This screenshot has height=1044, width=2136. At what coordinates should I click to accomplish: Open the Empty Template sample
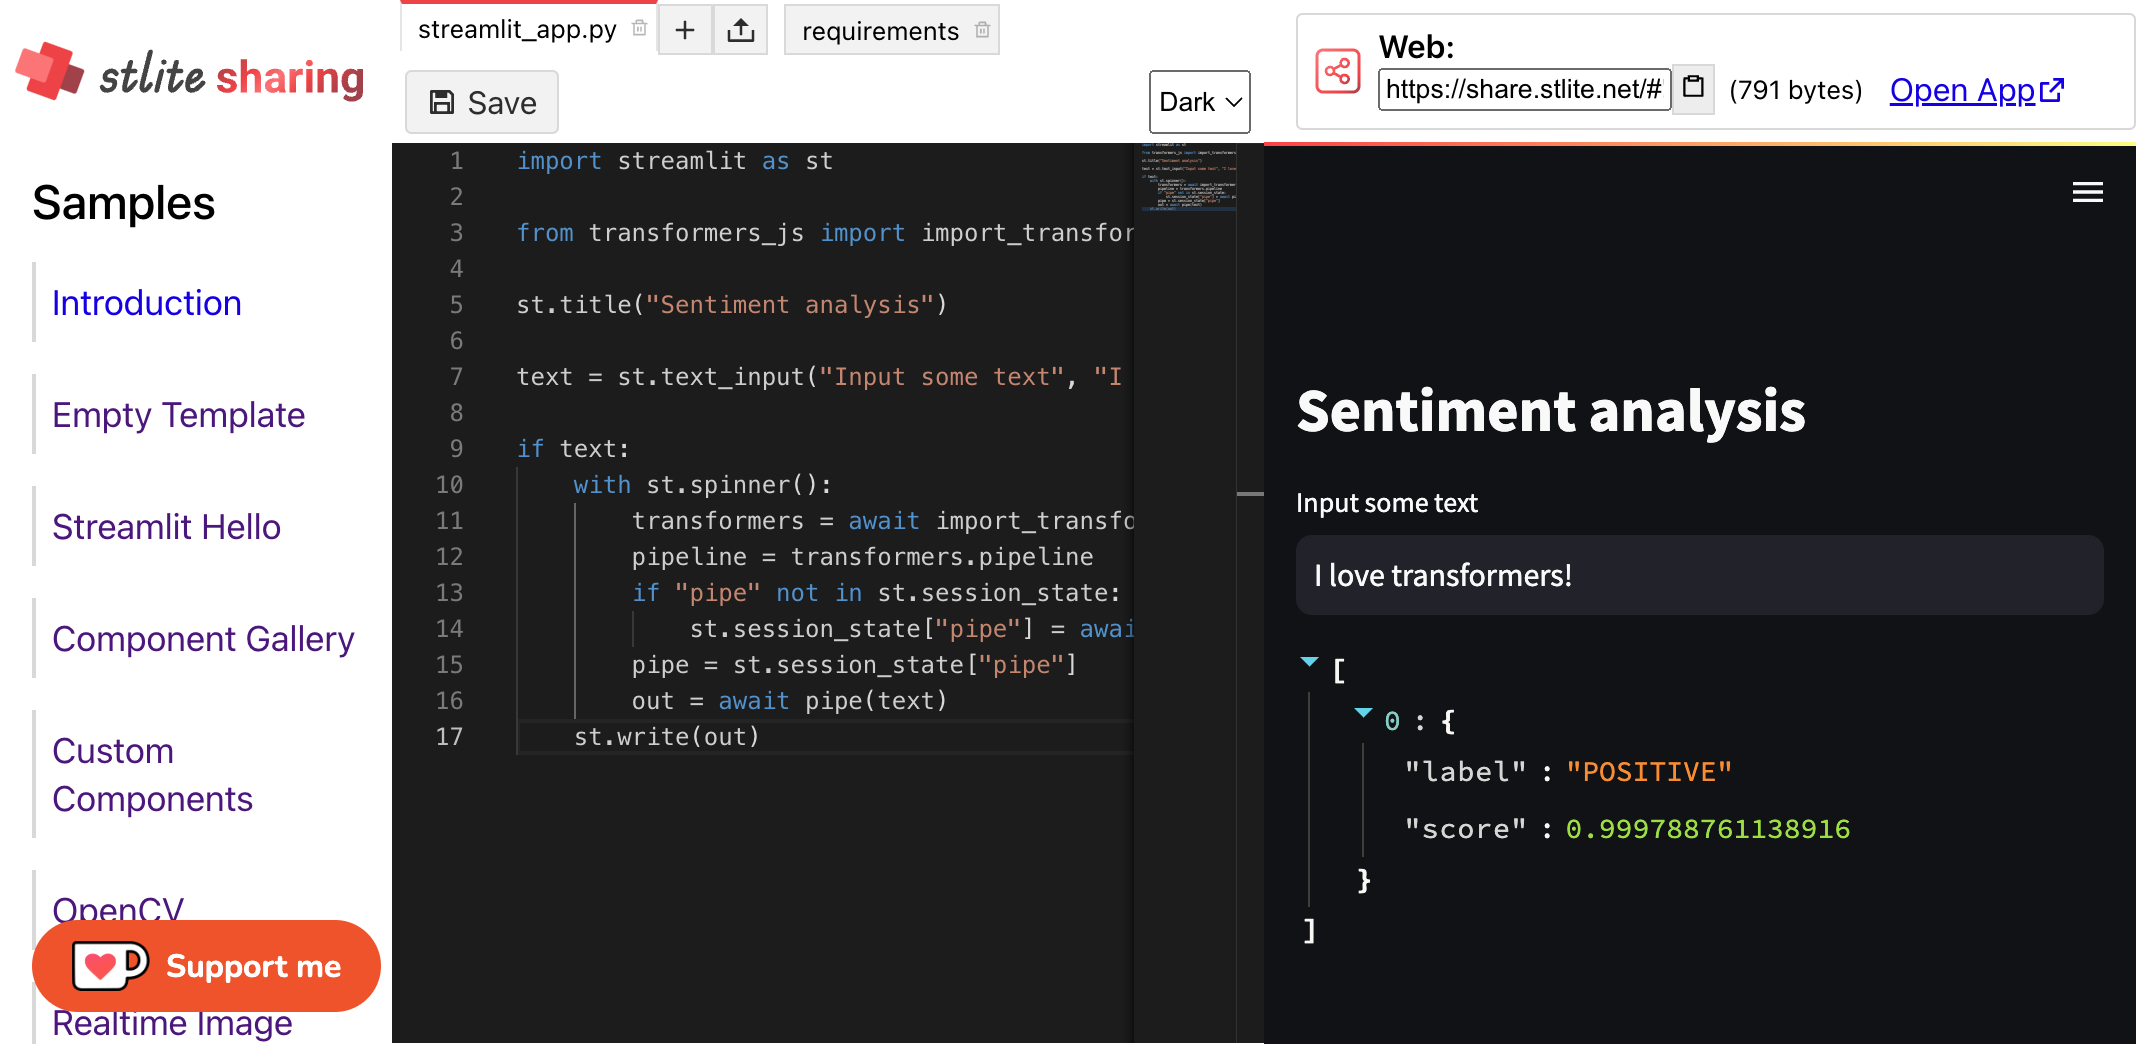pyautogui.click(x=179, y=415)
